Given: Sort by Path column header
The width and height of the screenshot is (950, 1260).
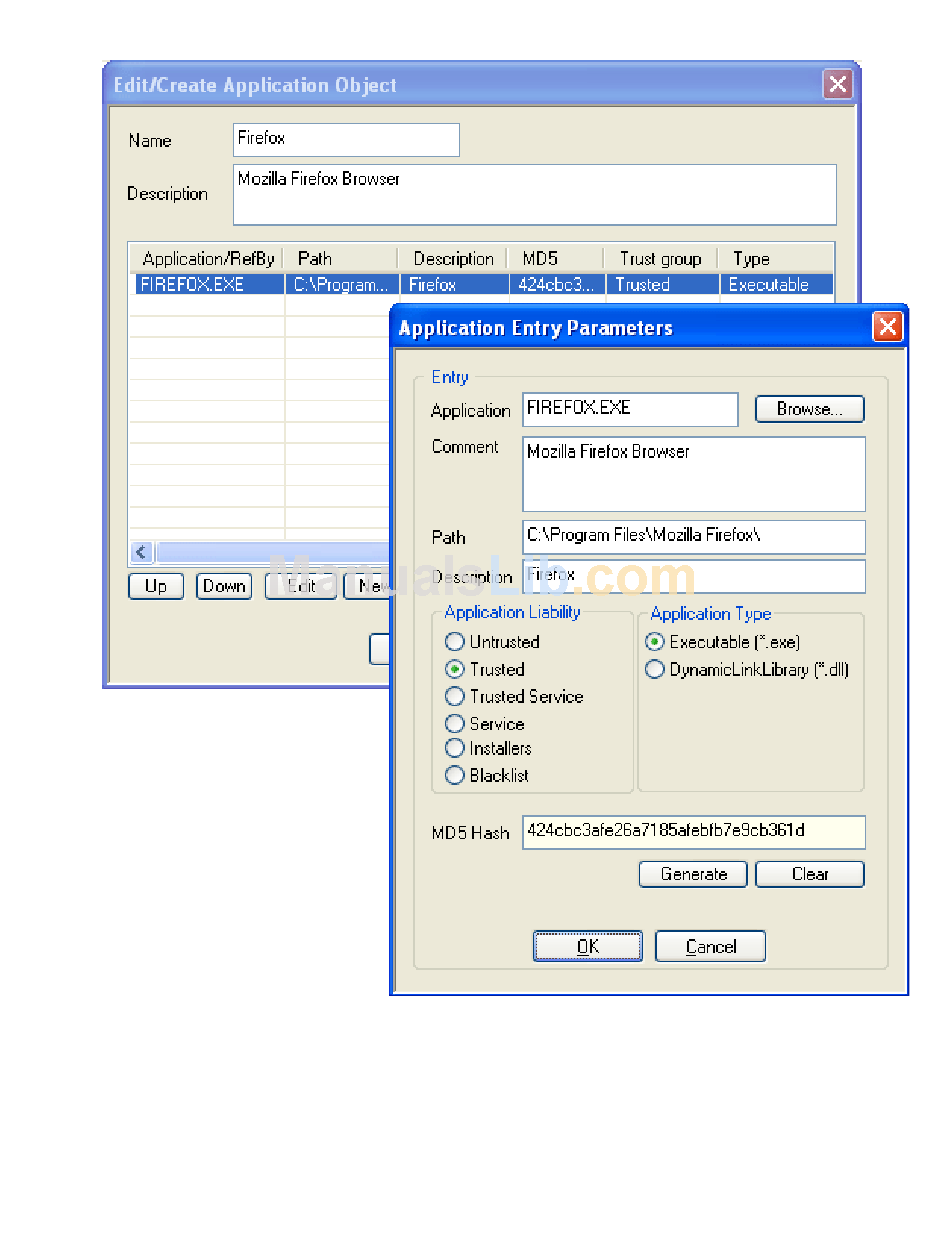Looking at the screenshot, I should point(341,259).
